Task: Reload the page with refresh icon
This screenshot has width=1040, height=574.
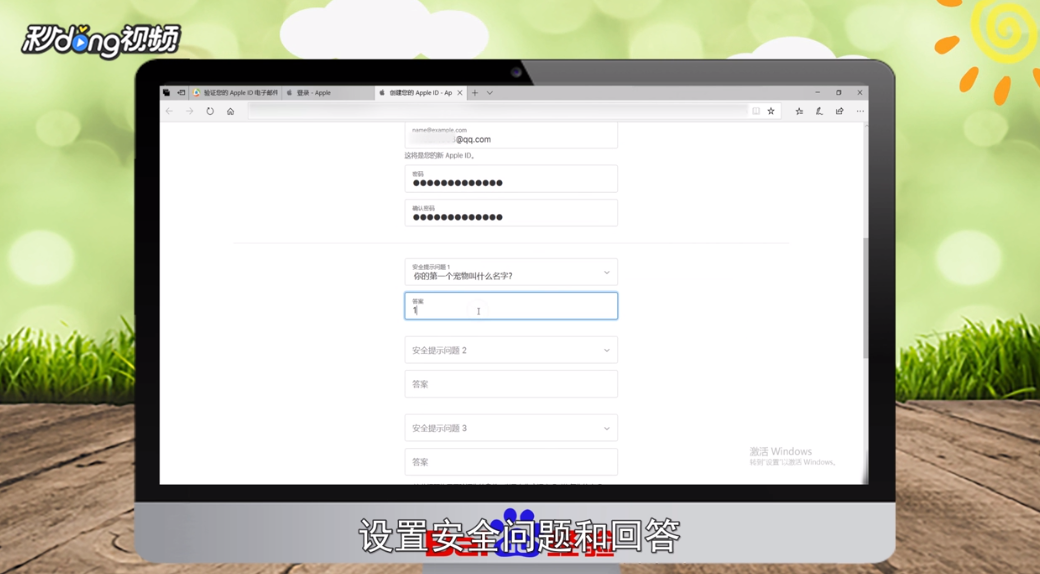Action: pyautogui.click(x=210, y=111)
